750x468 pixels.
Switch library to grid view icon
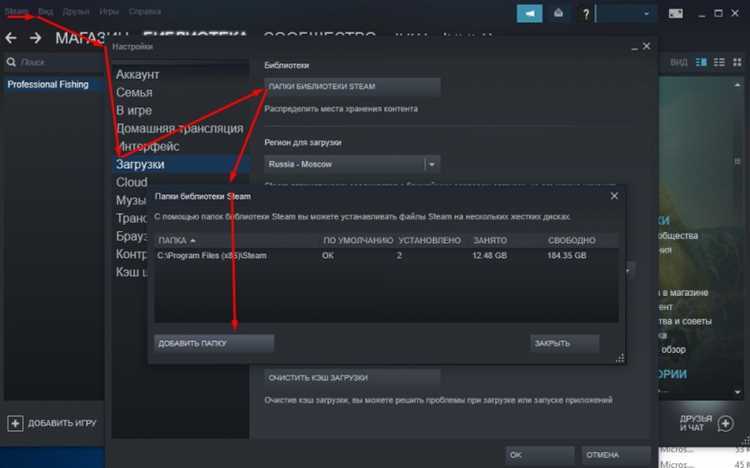click(737, 62)
